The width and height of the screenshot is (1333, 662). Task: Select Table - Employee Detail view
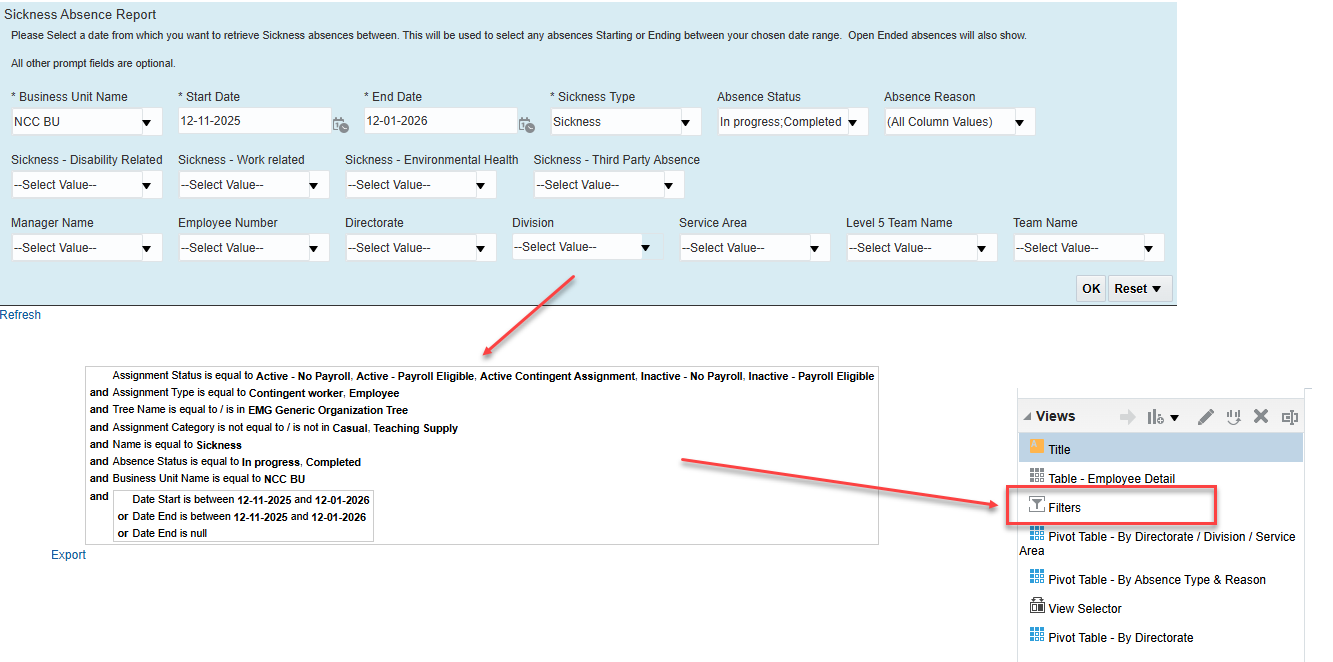(x=1111, y=478)
